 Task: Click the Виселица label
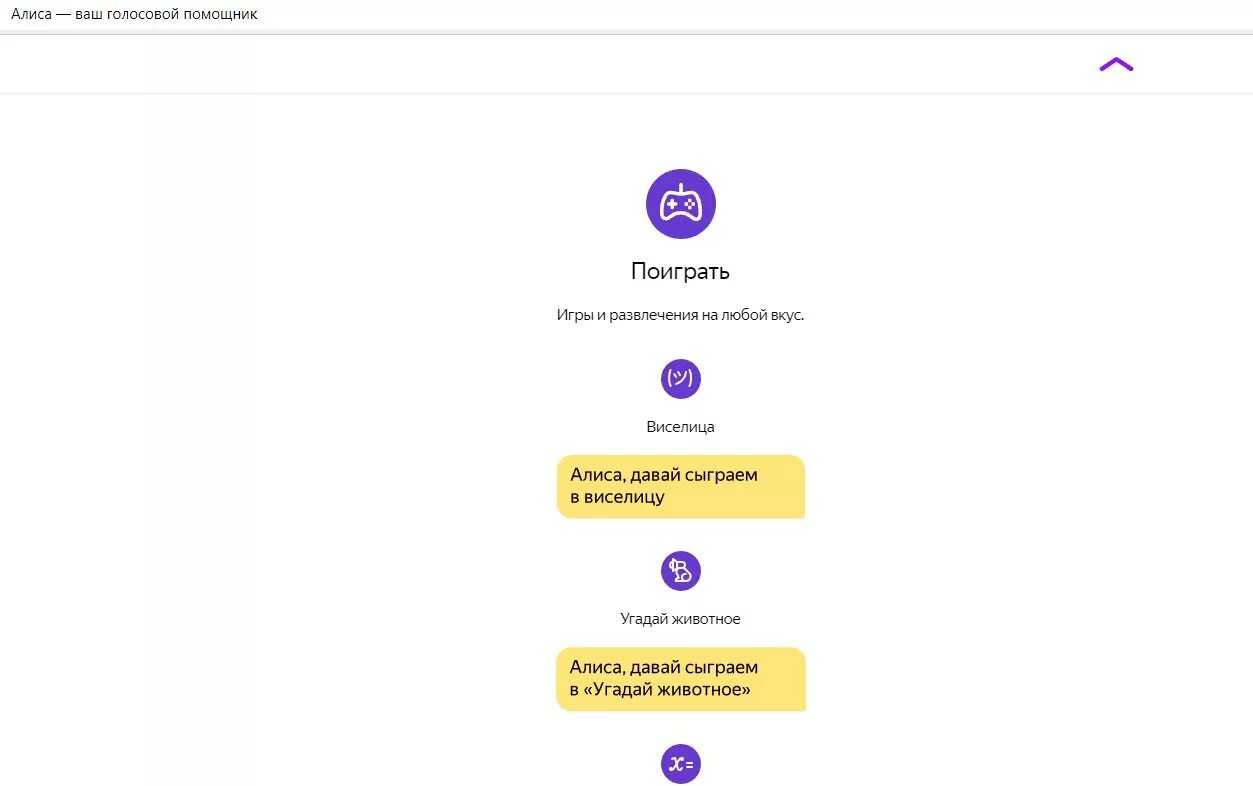(x=681, y=427)
